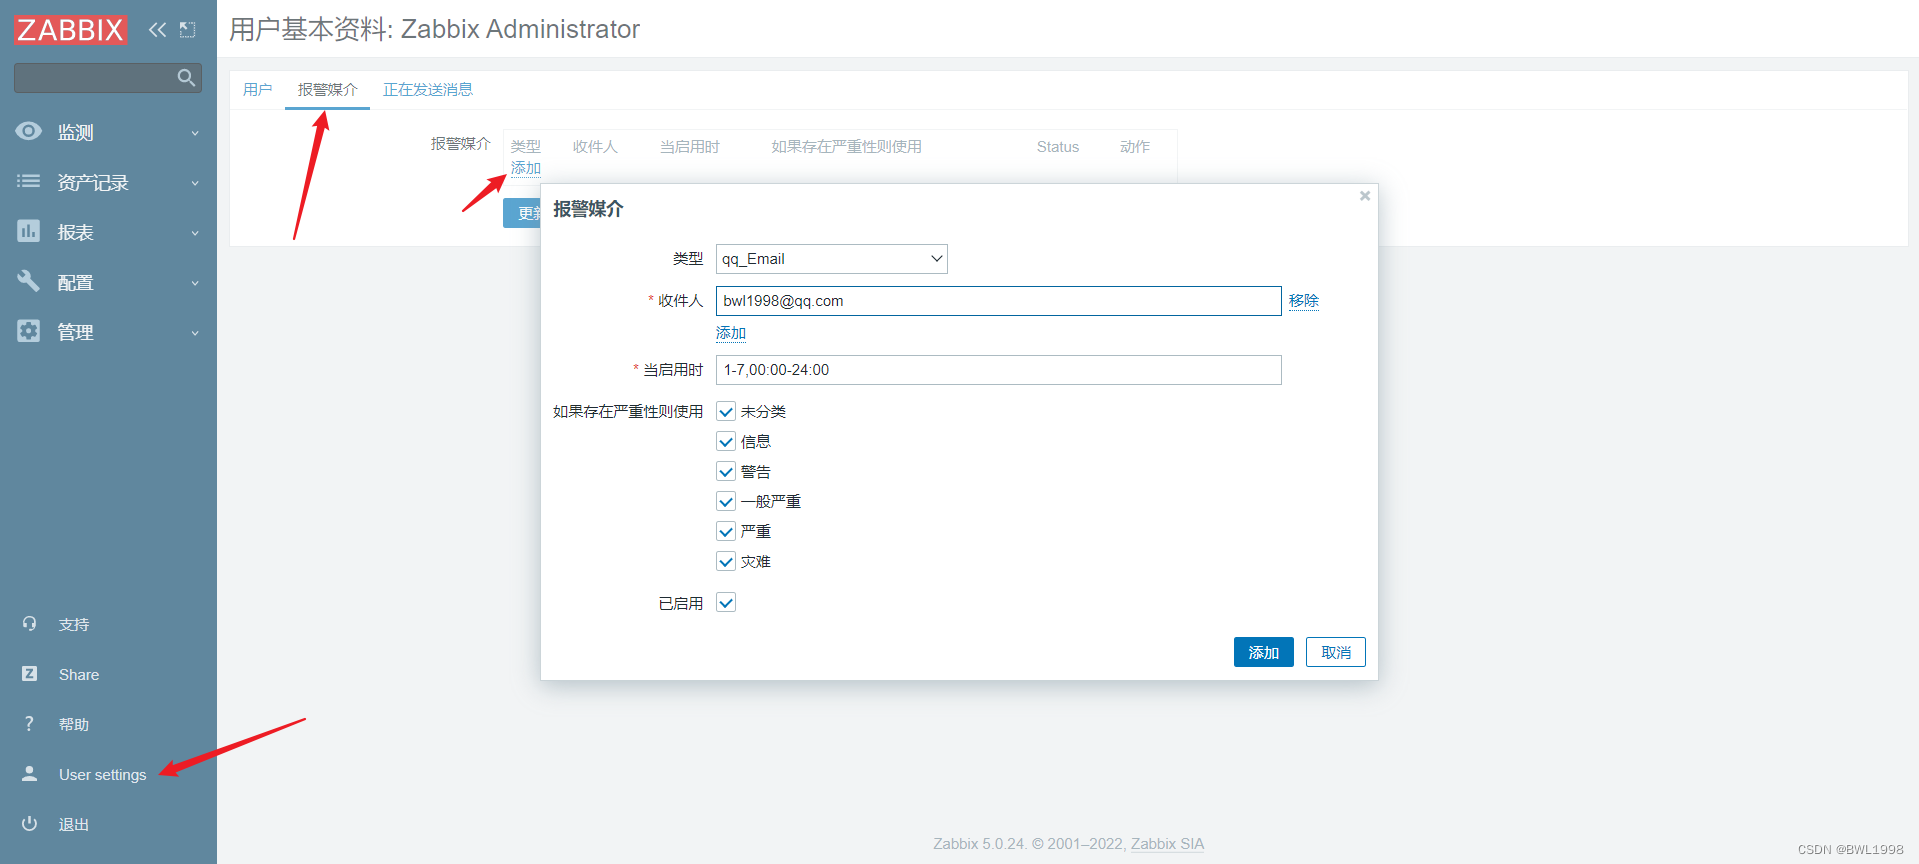Switch to the 报警媒介 tab
The width and height of the screenshot is (1919, 864).
click(x=327, y=90)
